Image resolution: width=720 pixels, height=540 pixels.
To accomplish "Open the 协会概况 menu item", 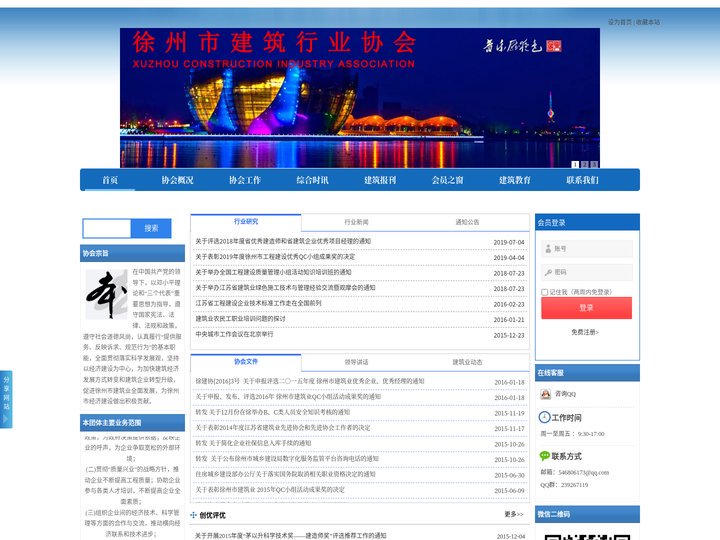I will [x=177, y=180].
